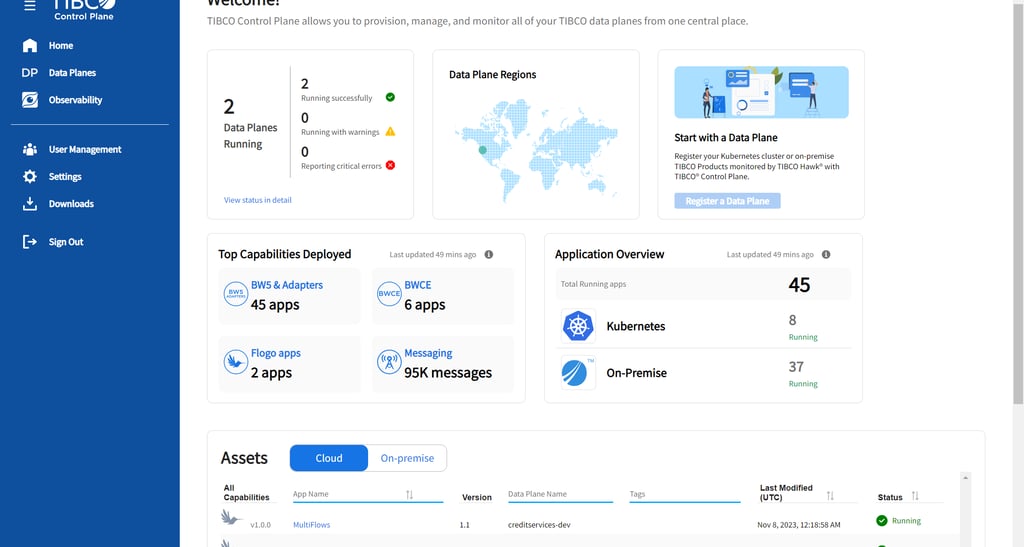This screenshot has height=547, width=1024.
Task: Click the Kubernetes wheel icon
Action: click(578, 326)
